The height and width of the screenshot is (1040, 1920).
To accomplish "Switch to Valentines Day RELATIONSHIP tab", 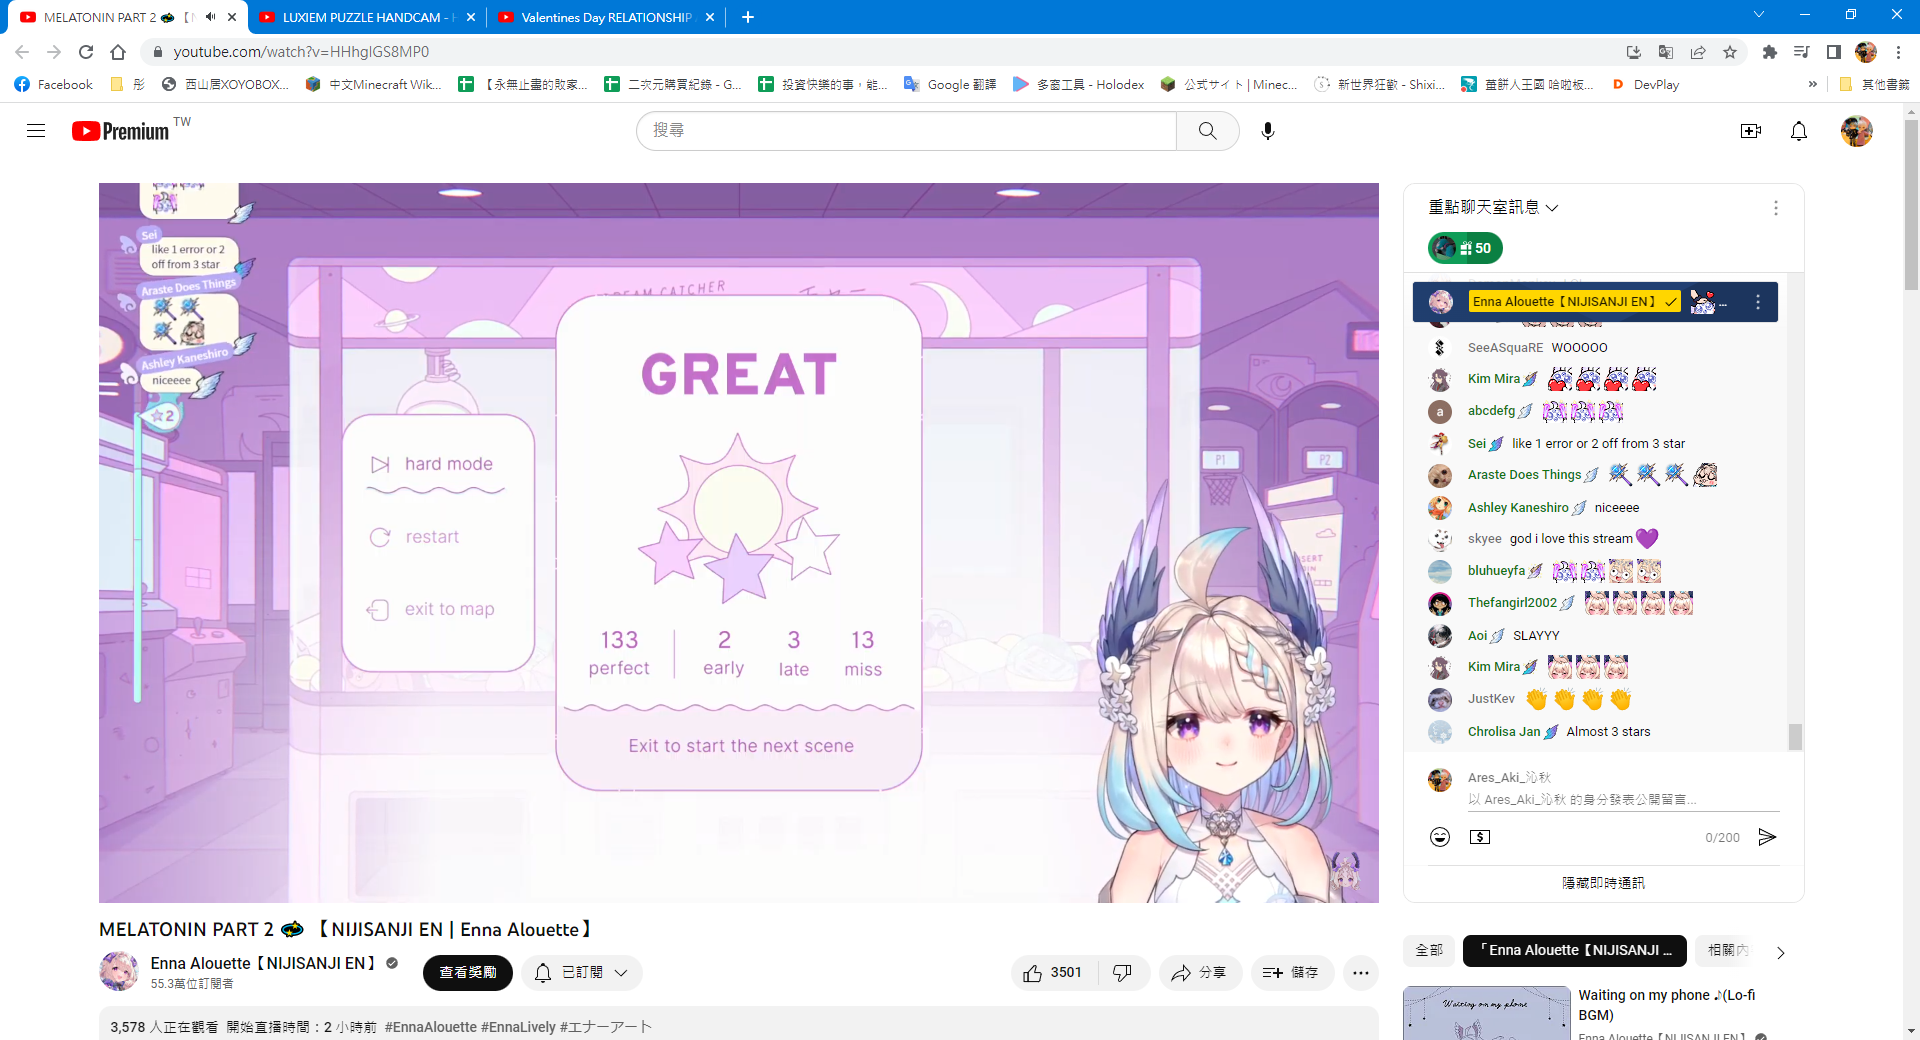I will coord(606,17).
